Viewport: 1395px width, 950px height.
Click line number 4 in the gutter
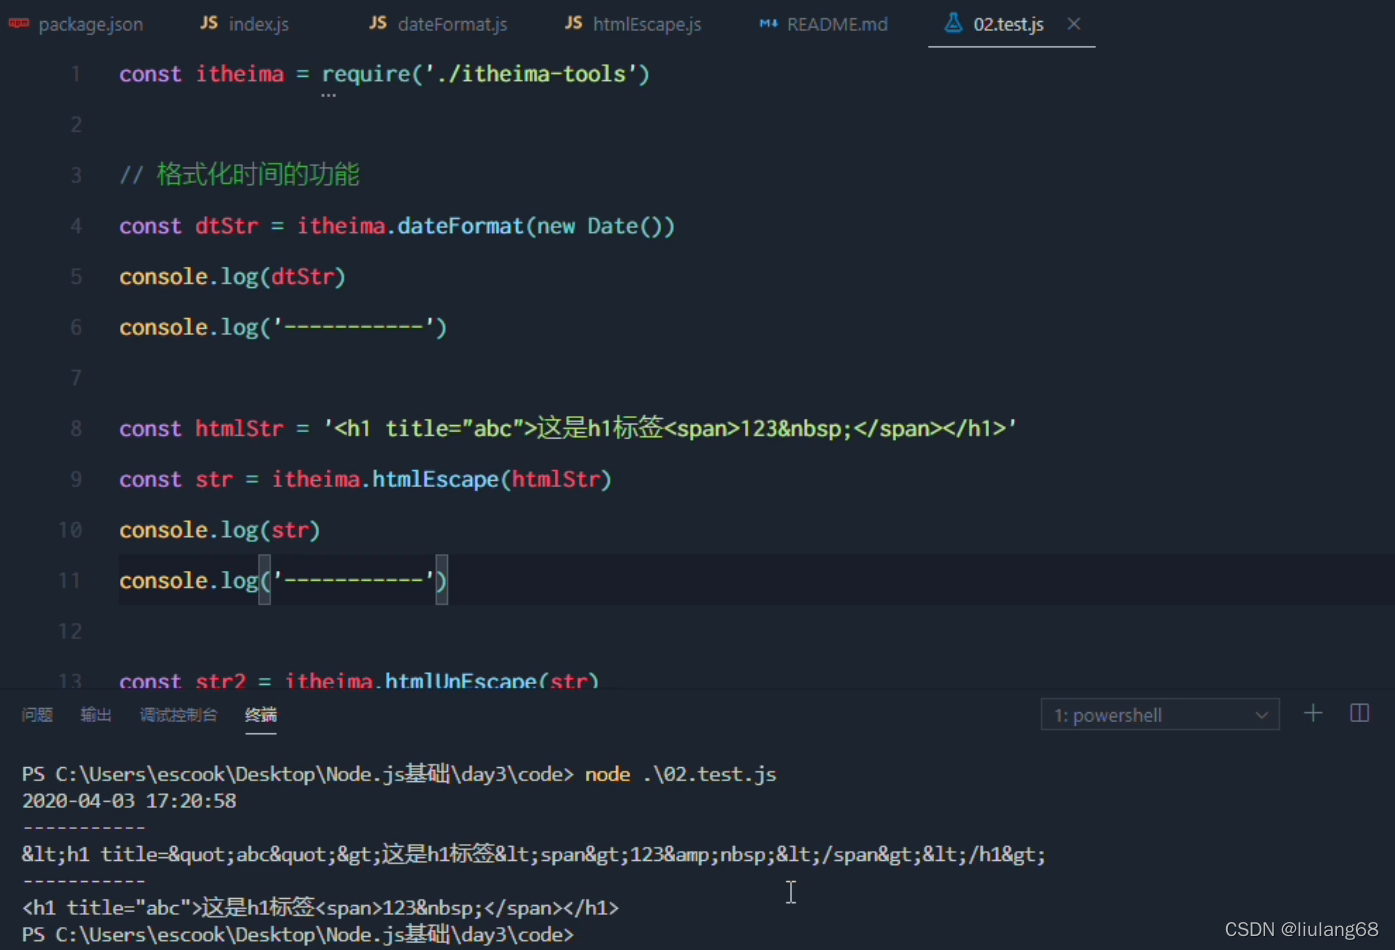click(76, 226)
